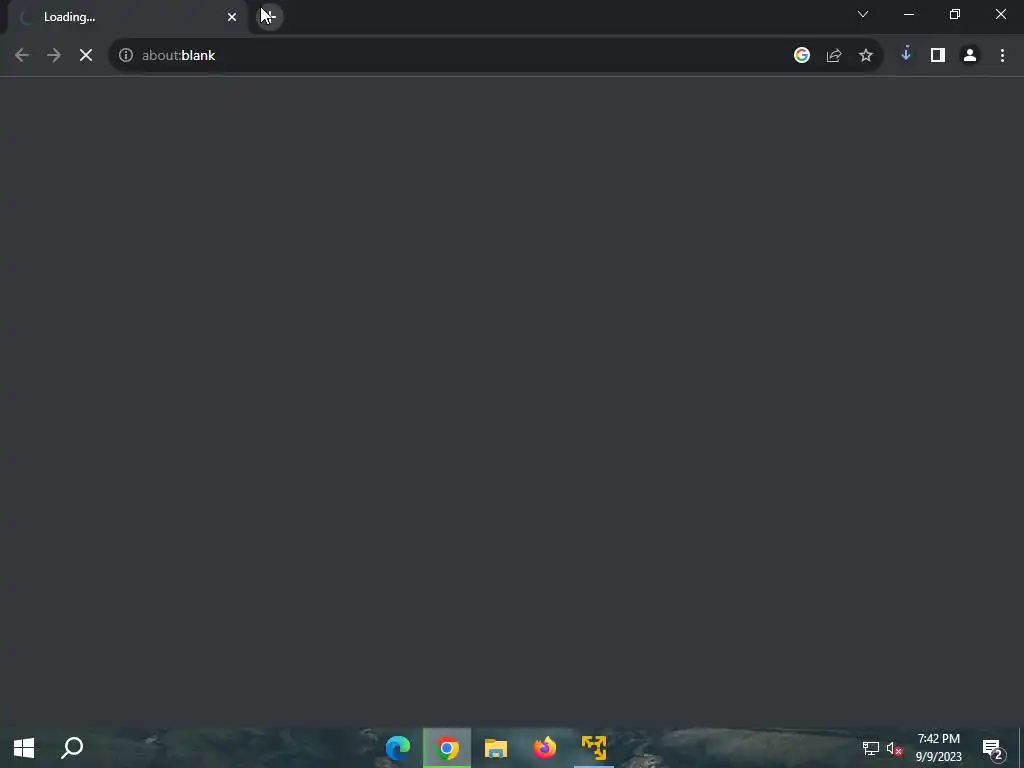Image resolution: width=1024 pixels, height=768 pixels.
Task: Open network status tray icon
Action: coord(871,748)
